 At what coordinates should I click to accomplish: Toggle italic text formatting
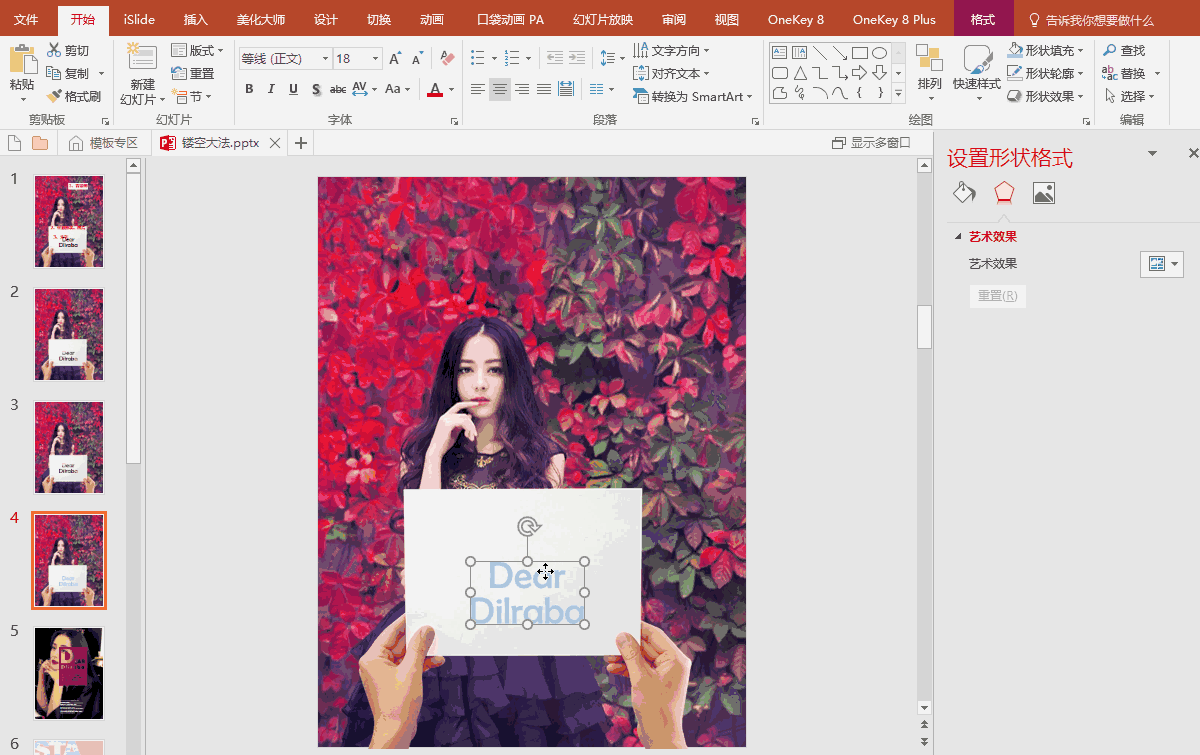[271, 89]
